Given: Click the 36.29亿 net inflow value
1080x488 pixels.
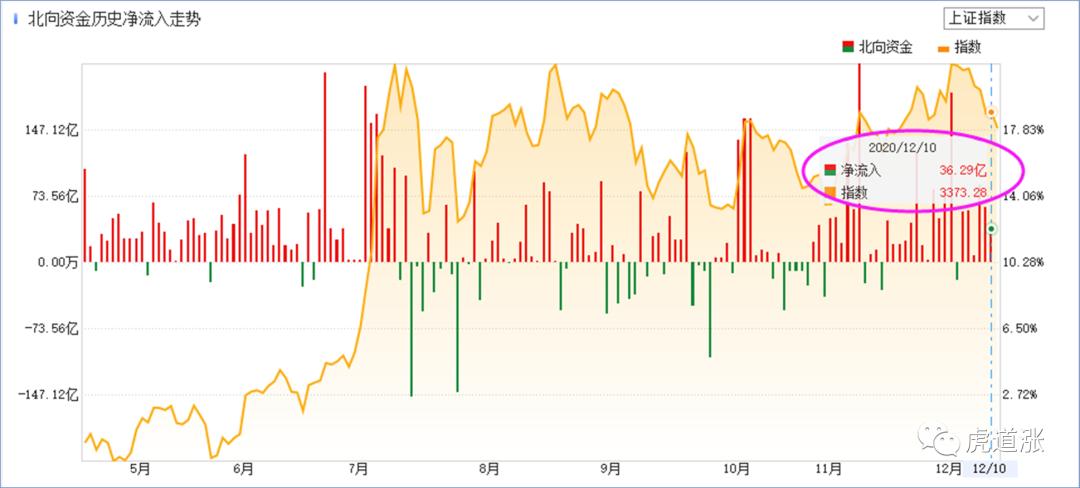Looking at the screenshot, I should pyautogui.click(x=963, y=170).
